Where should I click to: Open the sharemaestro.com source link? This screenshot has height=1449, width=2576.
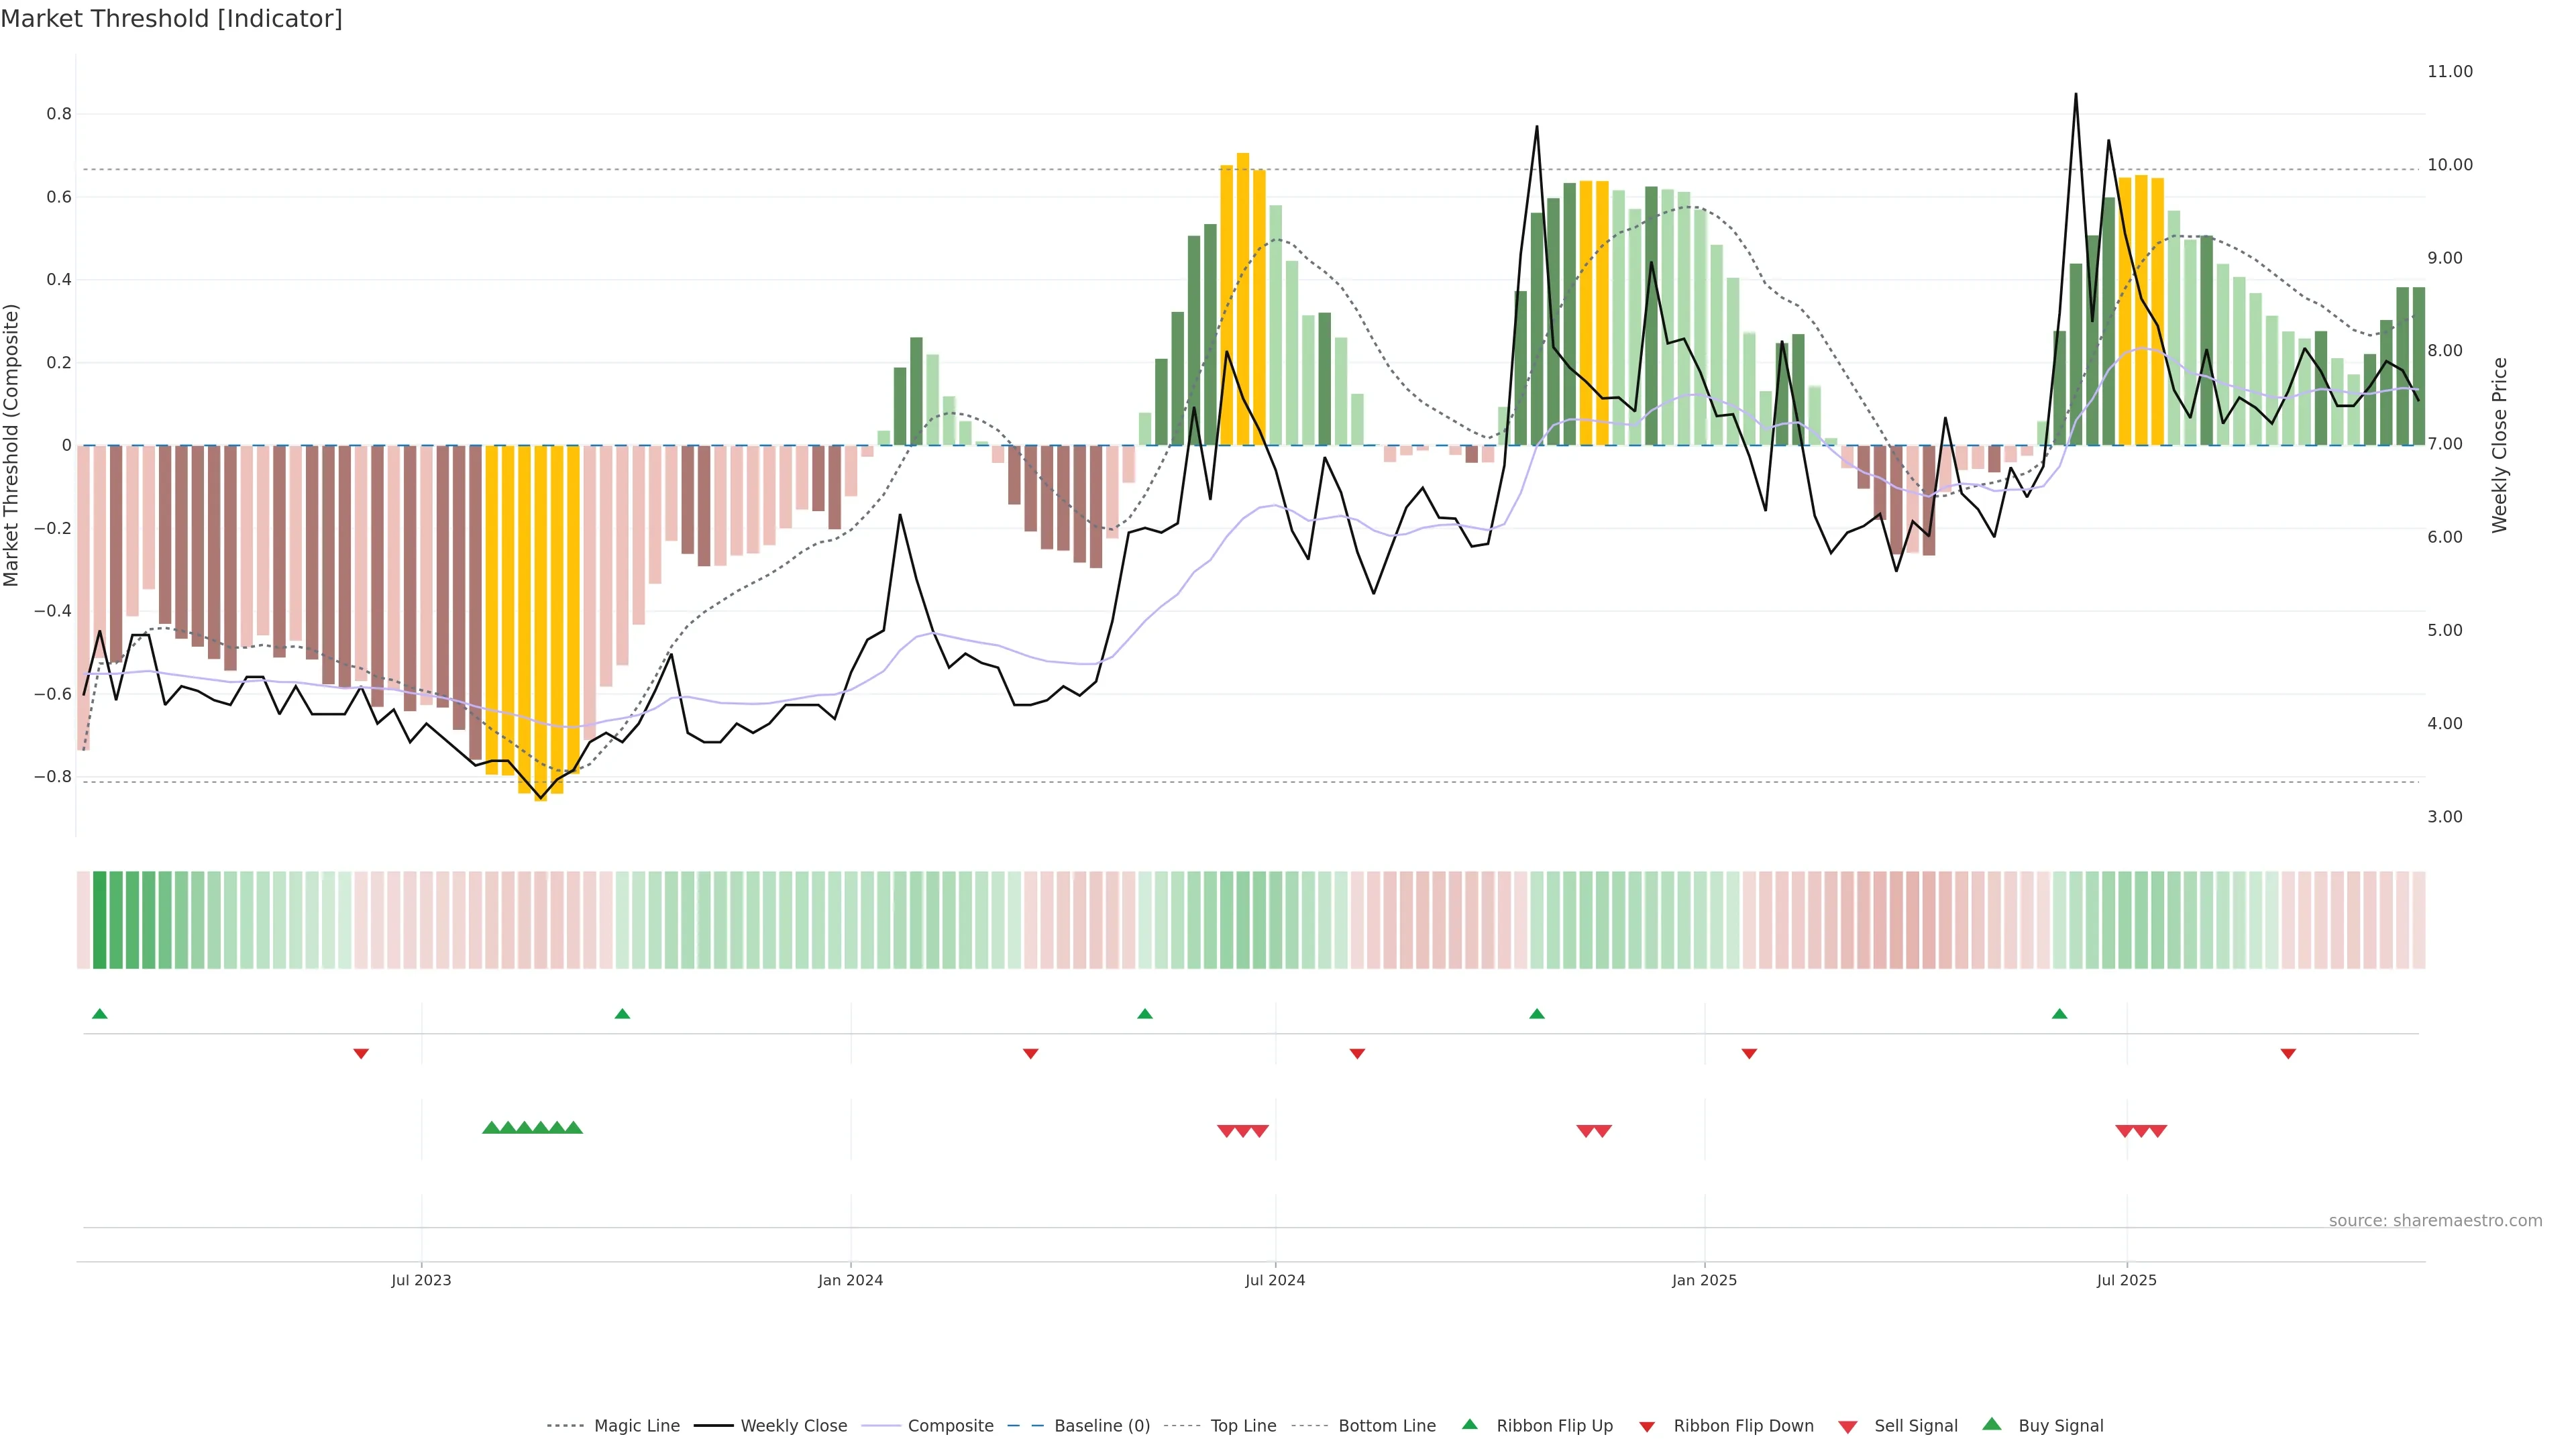point(2435,1220)
